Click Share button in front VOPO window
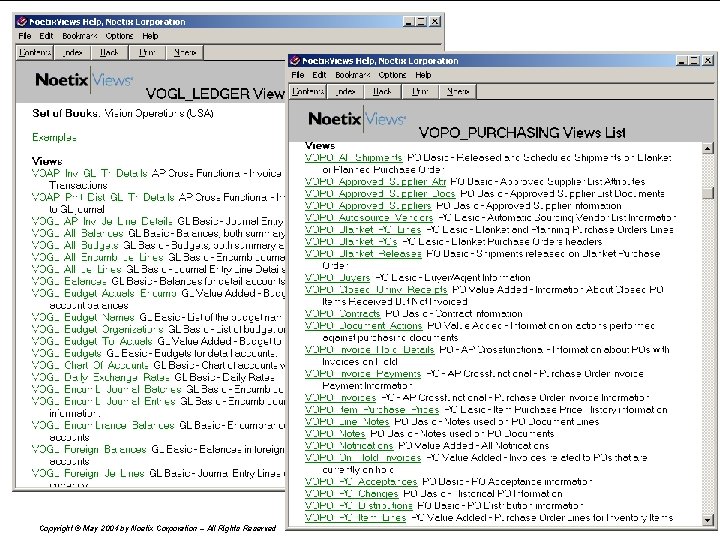This screenshot has height=540, width=720. (x=458, y=92)
